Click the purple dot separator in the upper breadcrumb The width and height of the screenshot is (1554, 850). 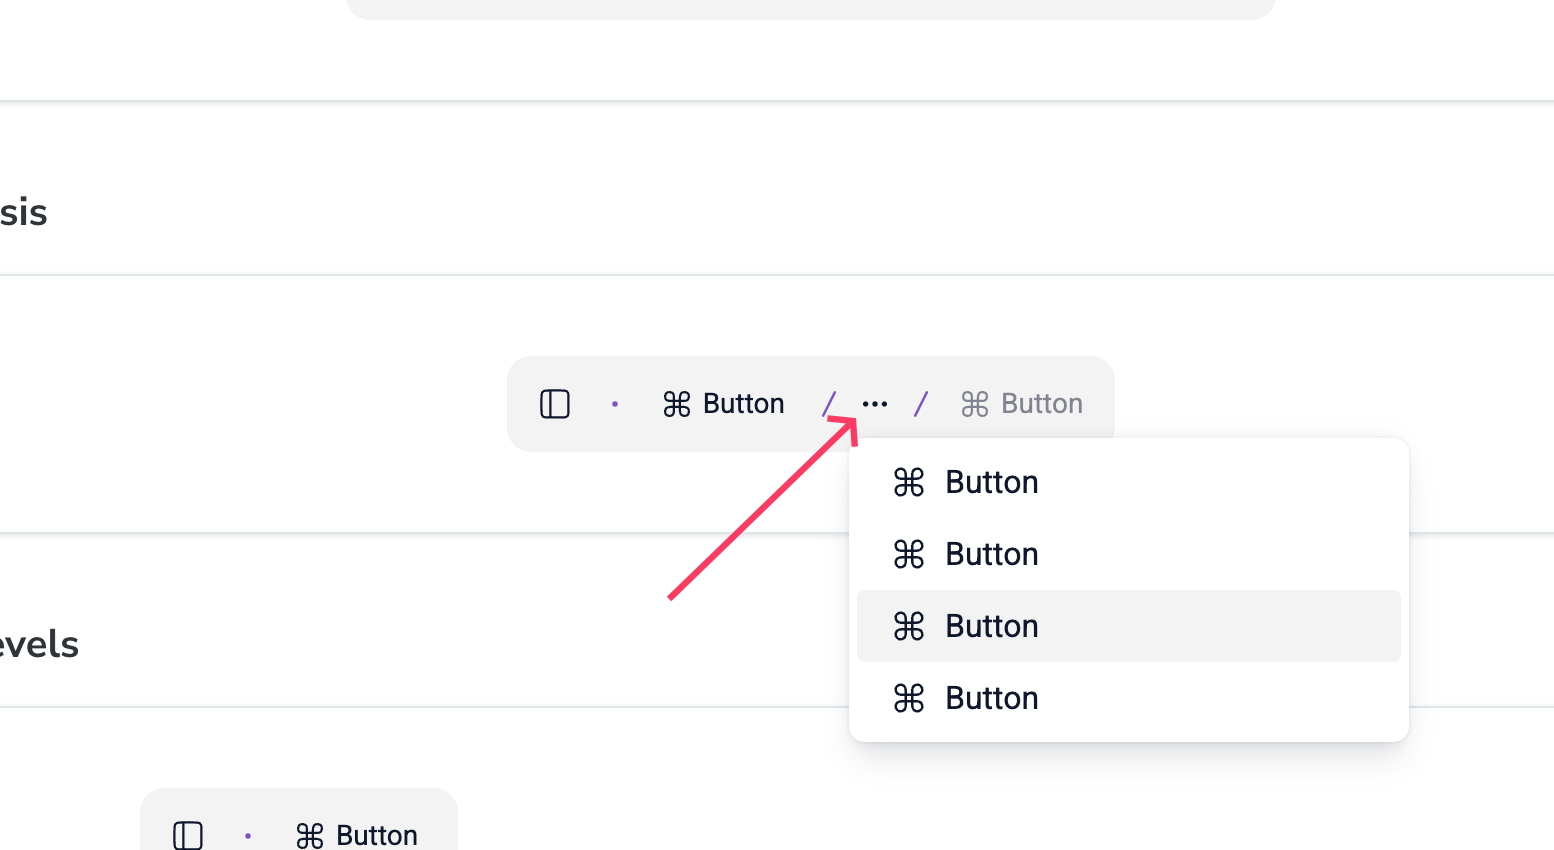click(x=615, y=404)
